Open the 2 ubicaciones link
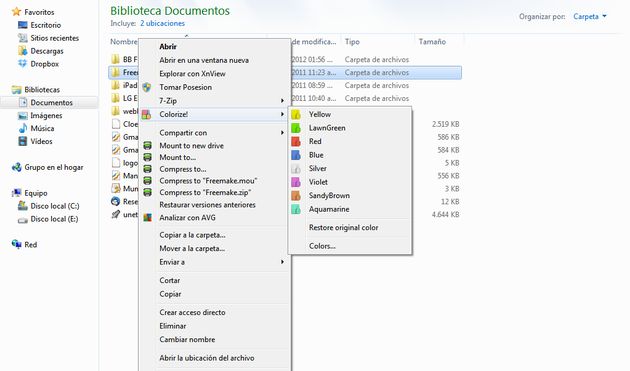Image resolution: width=630 pixels, height=371 pixels. pyautogui.click(x=162, y=24)
